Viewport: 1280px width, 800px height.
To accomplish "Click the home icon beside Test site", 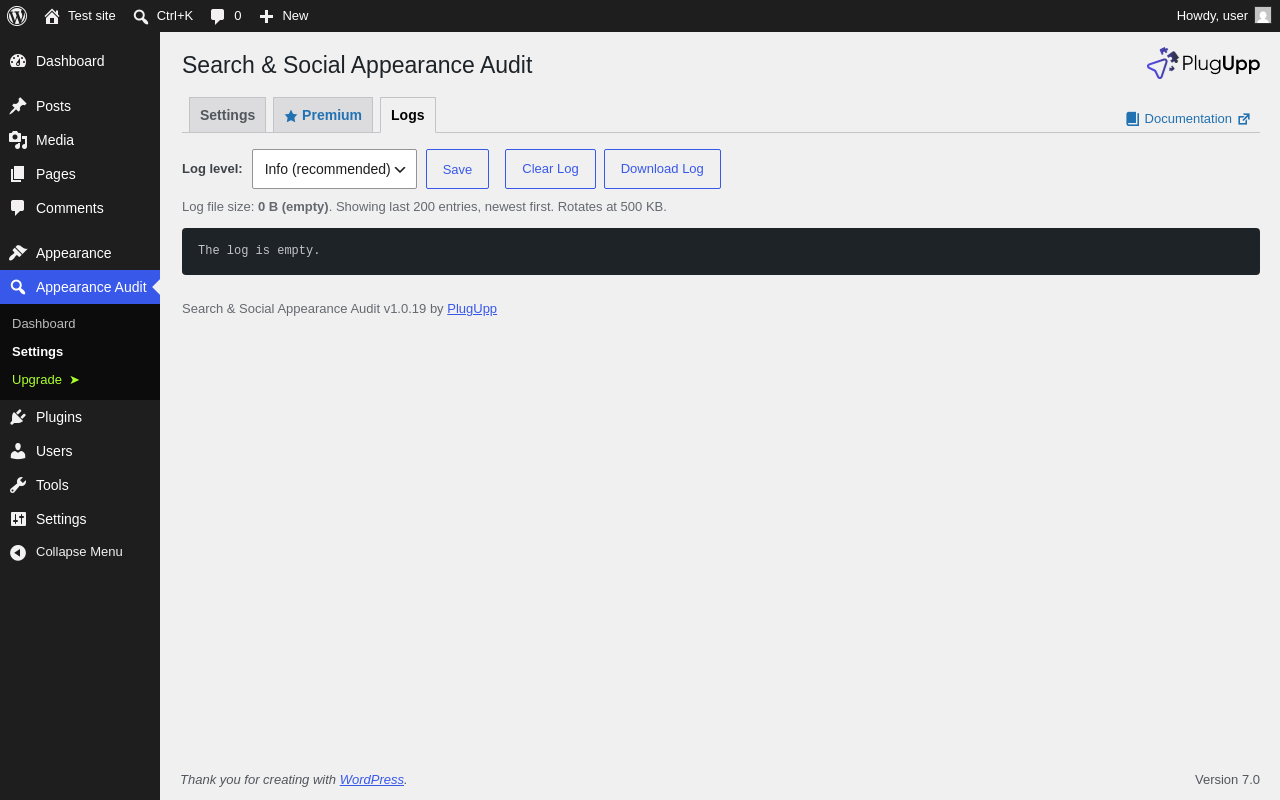I will coord(52,16).
